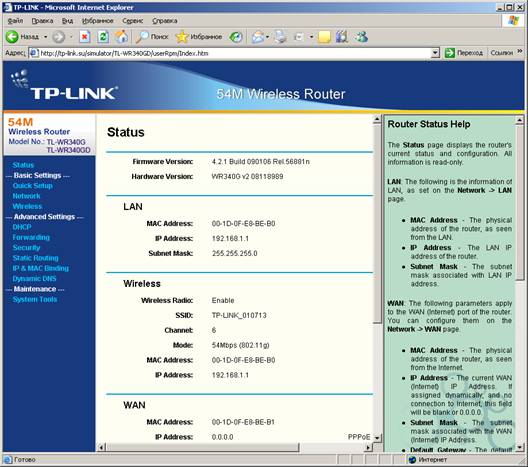This screenshot has height=467, width=528.
Task: Open the Status page in sidebar
Action: point(23,165)
